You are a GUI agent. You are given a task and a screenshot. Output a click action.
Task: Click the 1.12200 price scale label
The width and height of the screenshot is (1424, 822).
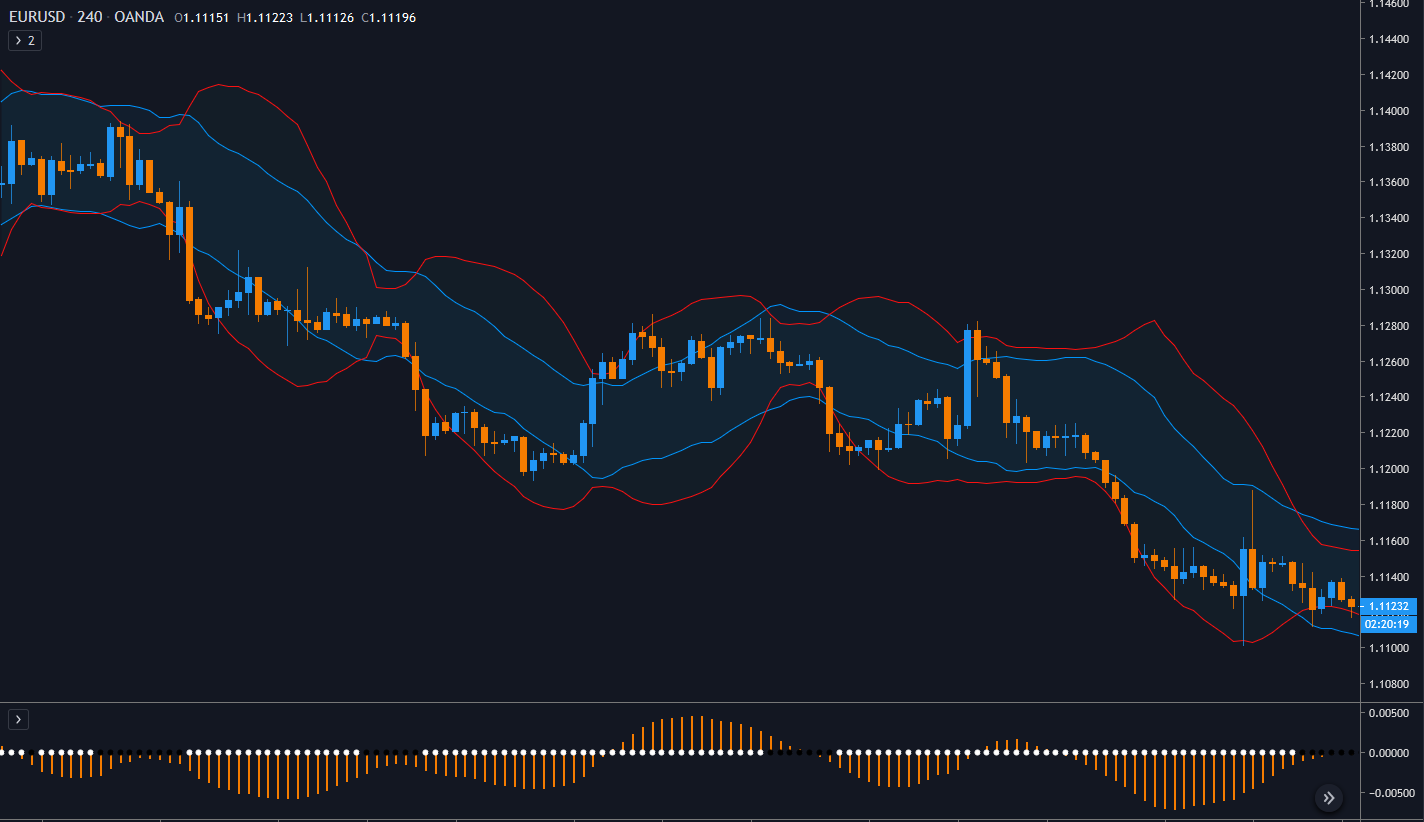click(1390, 433)
